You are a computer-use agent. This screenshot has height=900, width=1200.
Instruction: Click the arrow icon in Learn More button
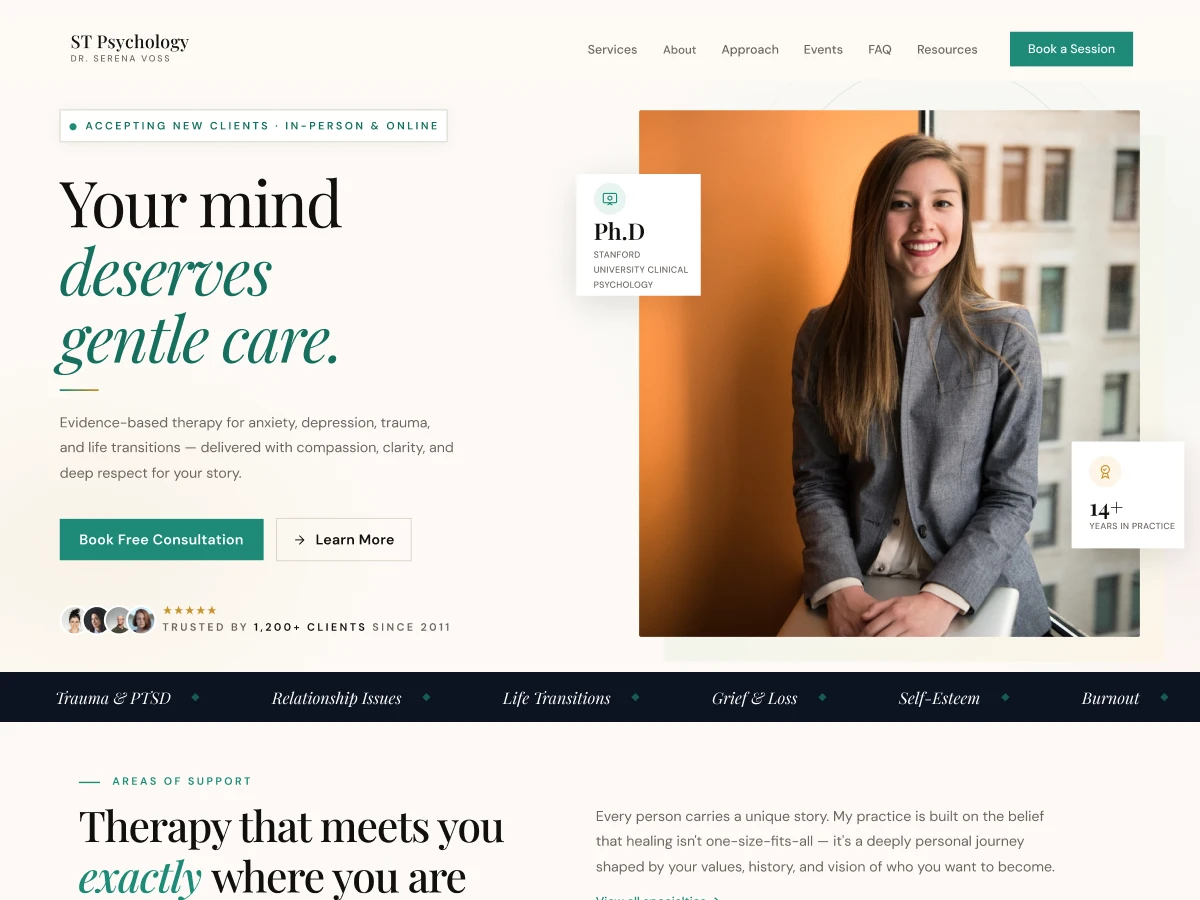[300, 540]
